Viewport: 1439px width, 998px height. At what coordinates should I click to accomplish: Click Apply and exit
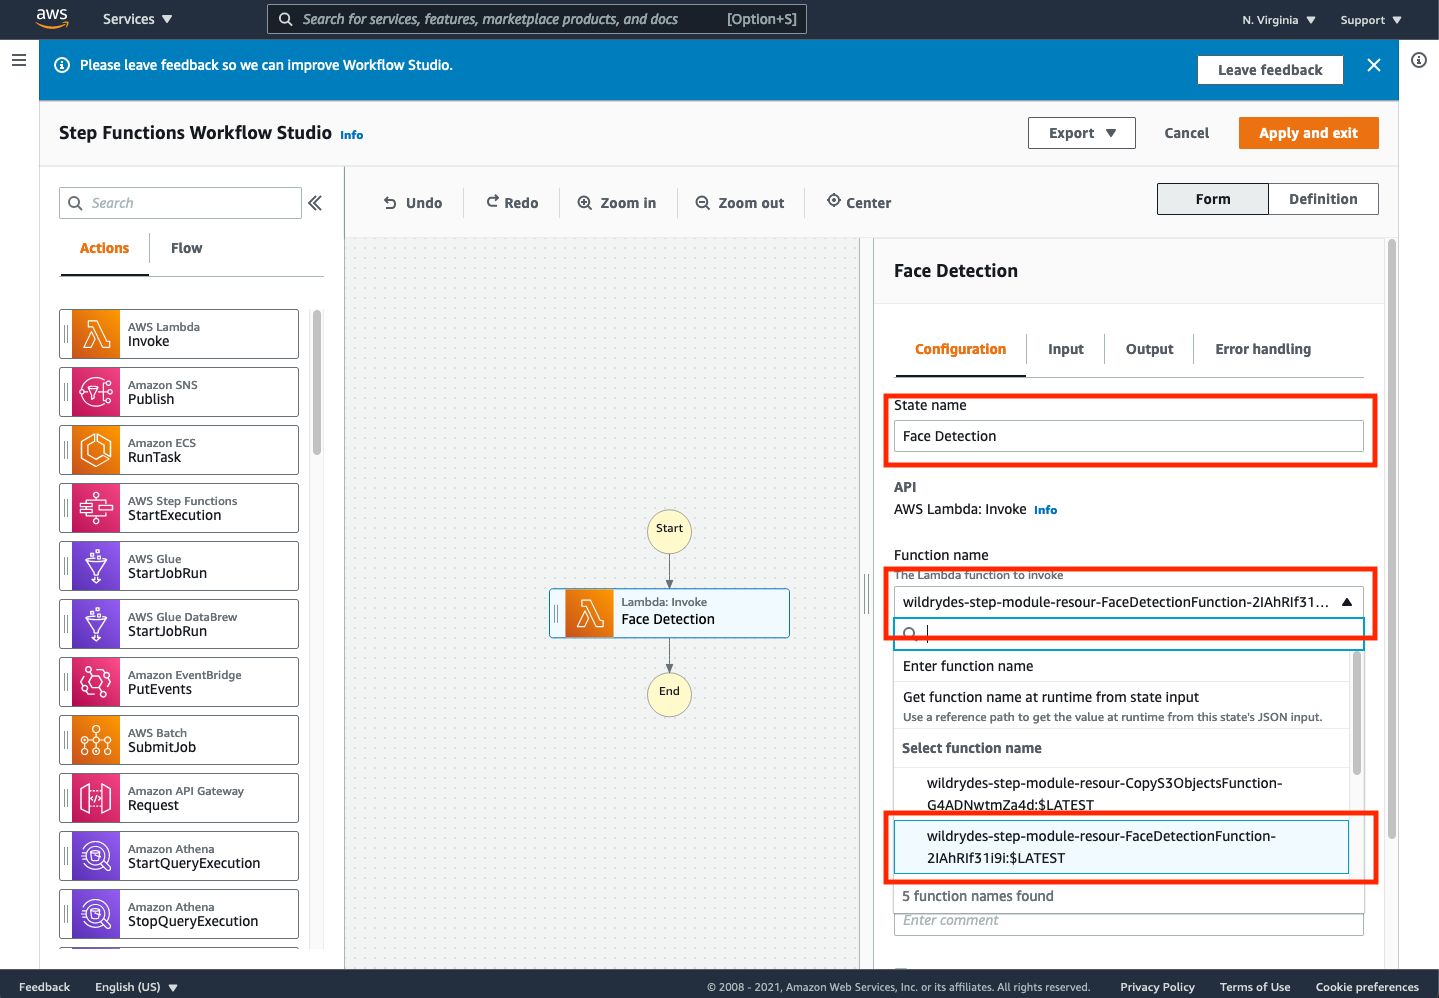pos(1308,133)
